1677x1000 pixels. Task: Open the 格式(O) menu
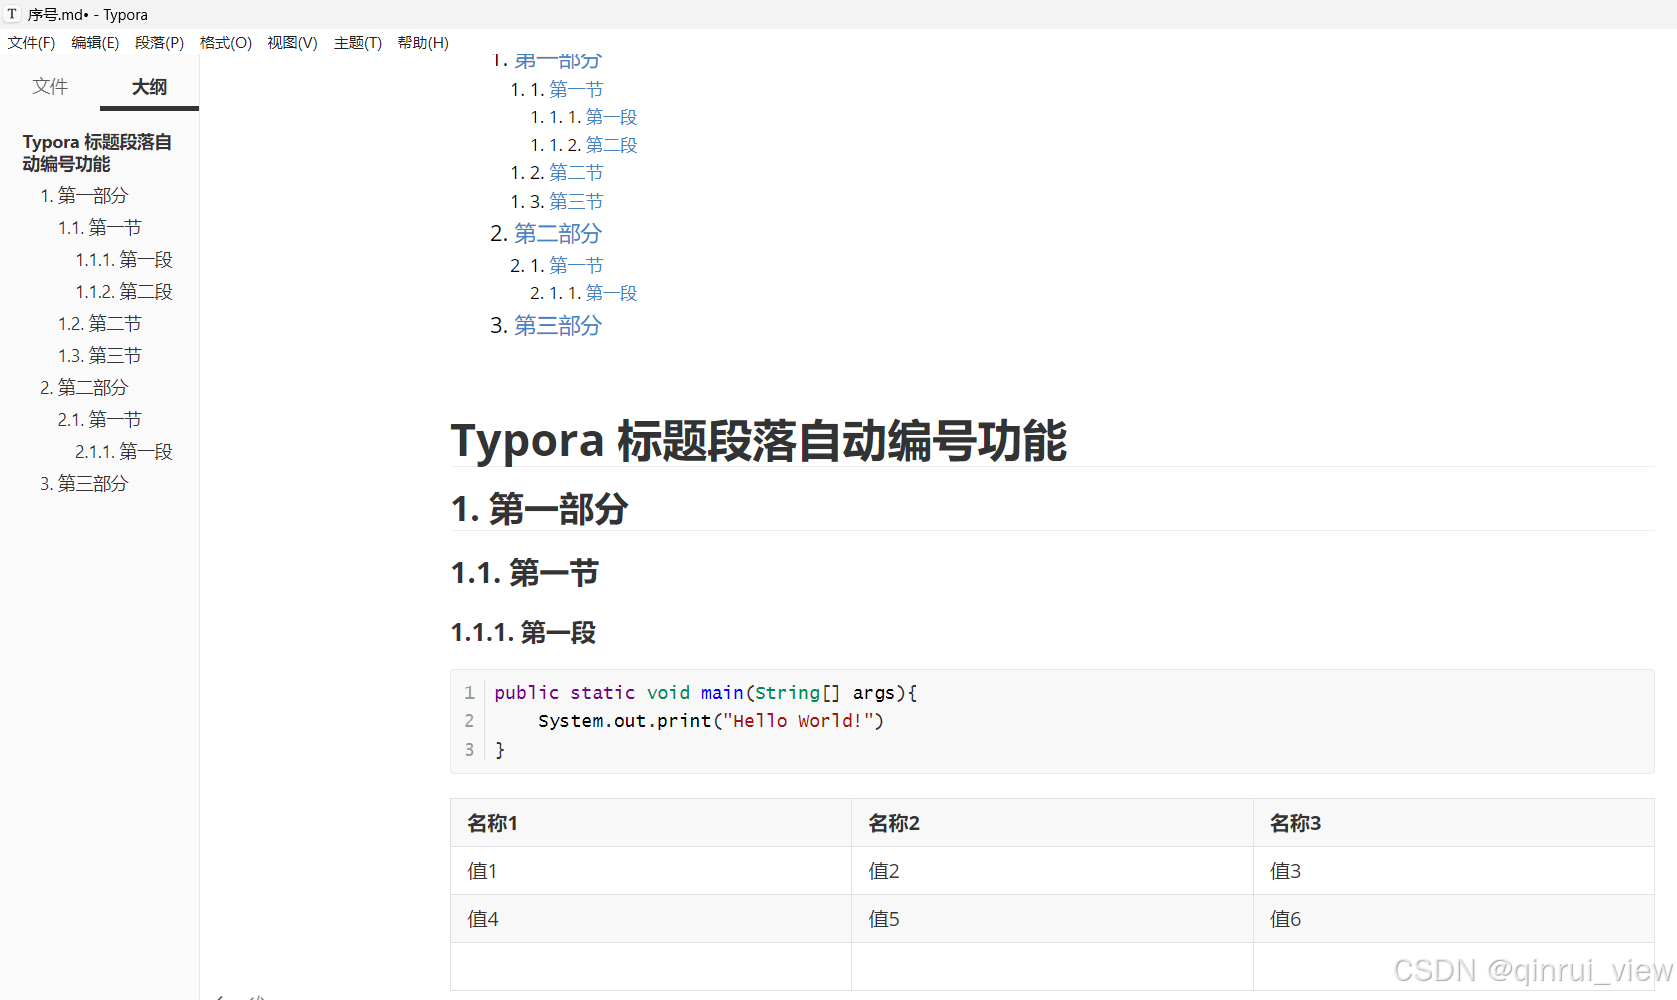[x=226, y=43]
